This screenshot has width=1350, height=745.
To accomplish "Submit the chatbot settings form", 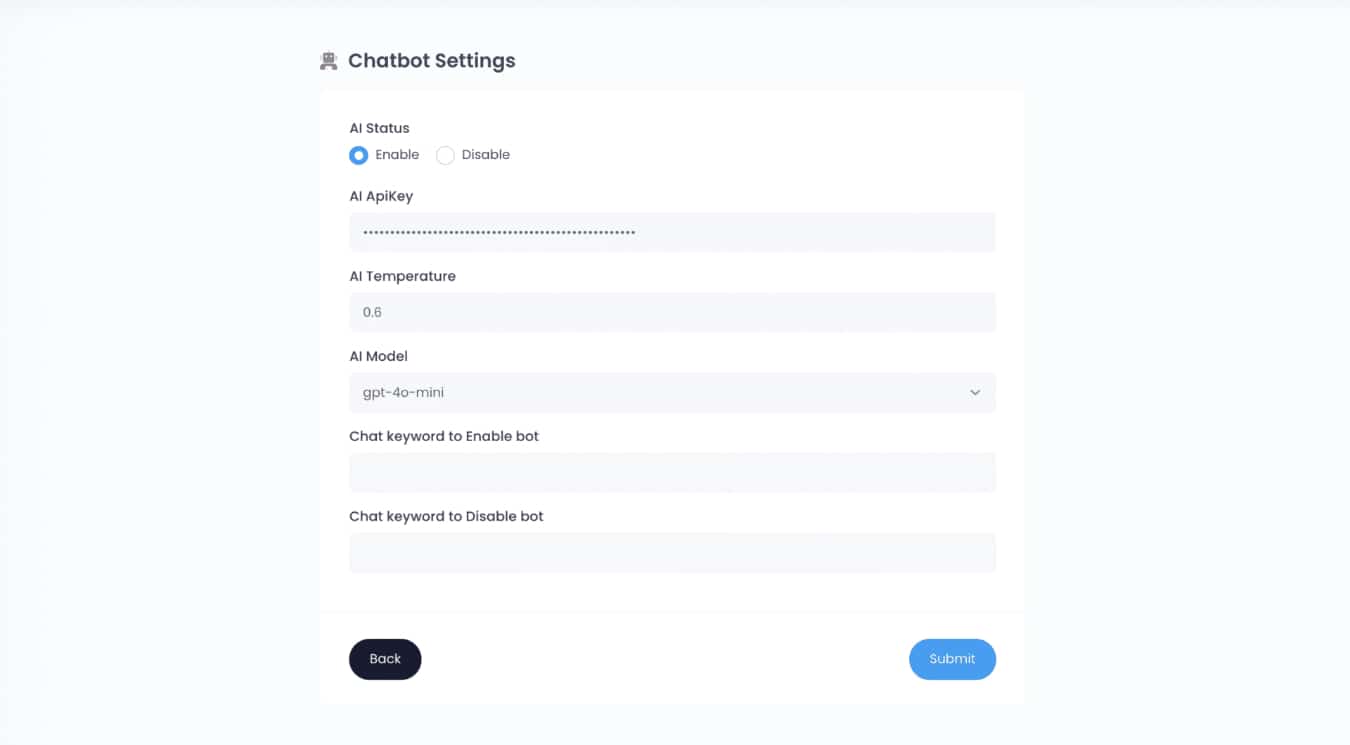I will click(x=951, y=659).
